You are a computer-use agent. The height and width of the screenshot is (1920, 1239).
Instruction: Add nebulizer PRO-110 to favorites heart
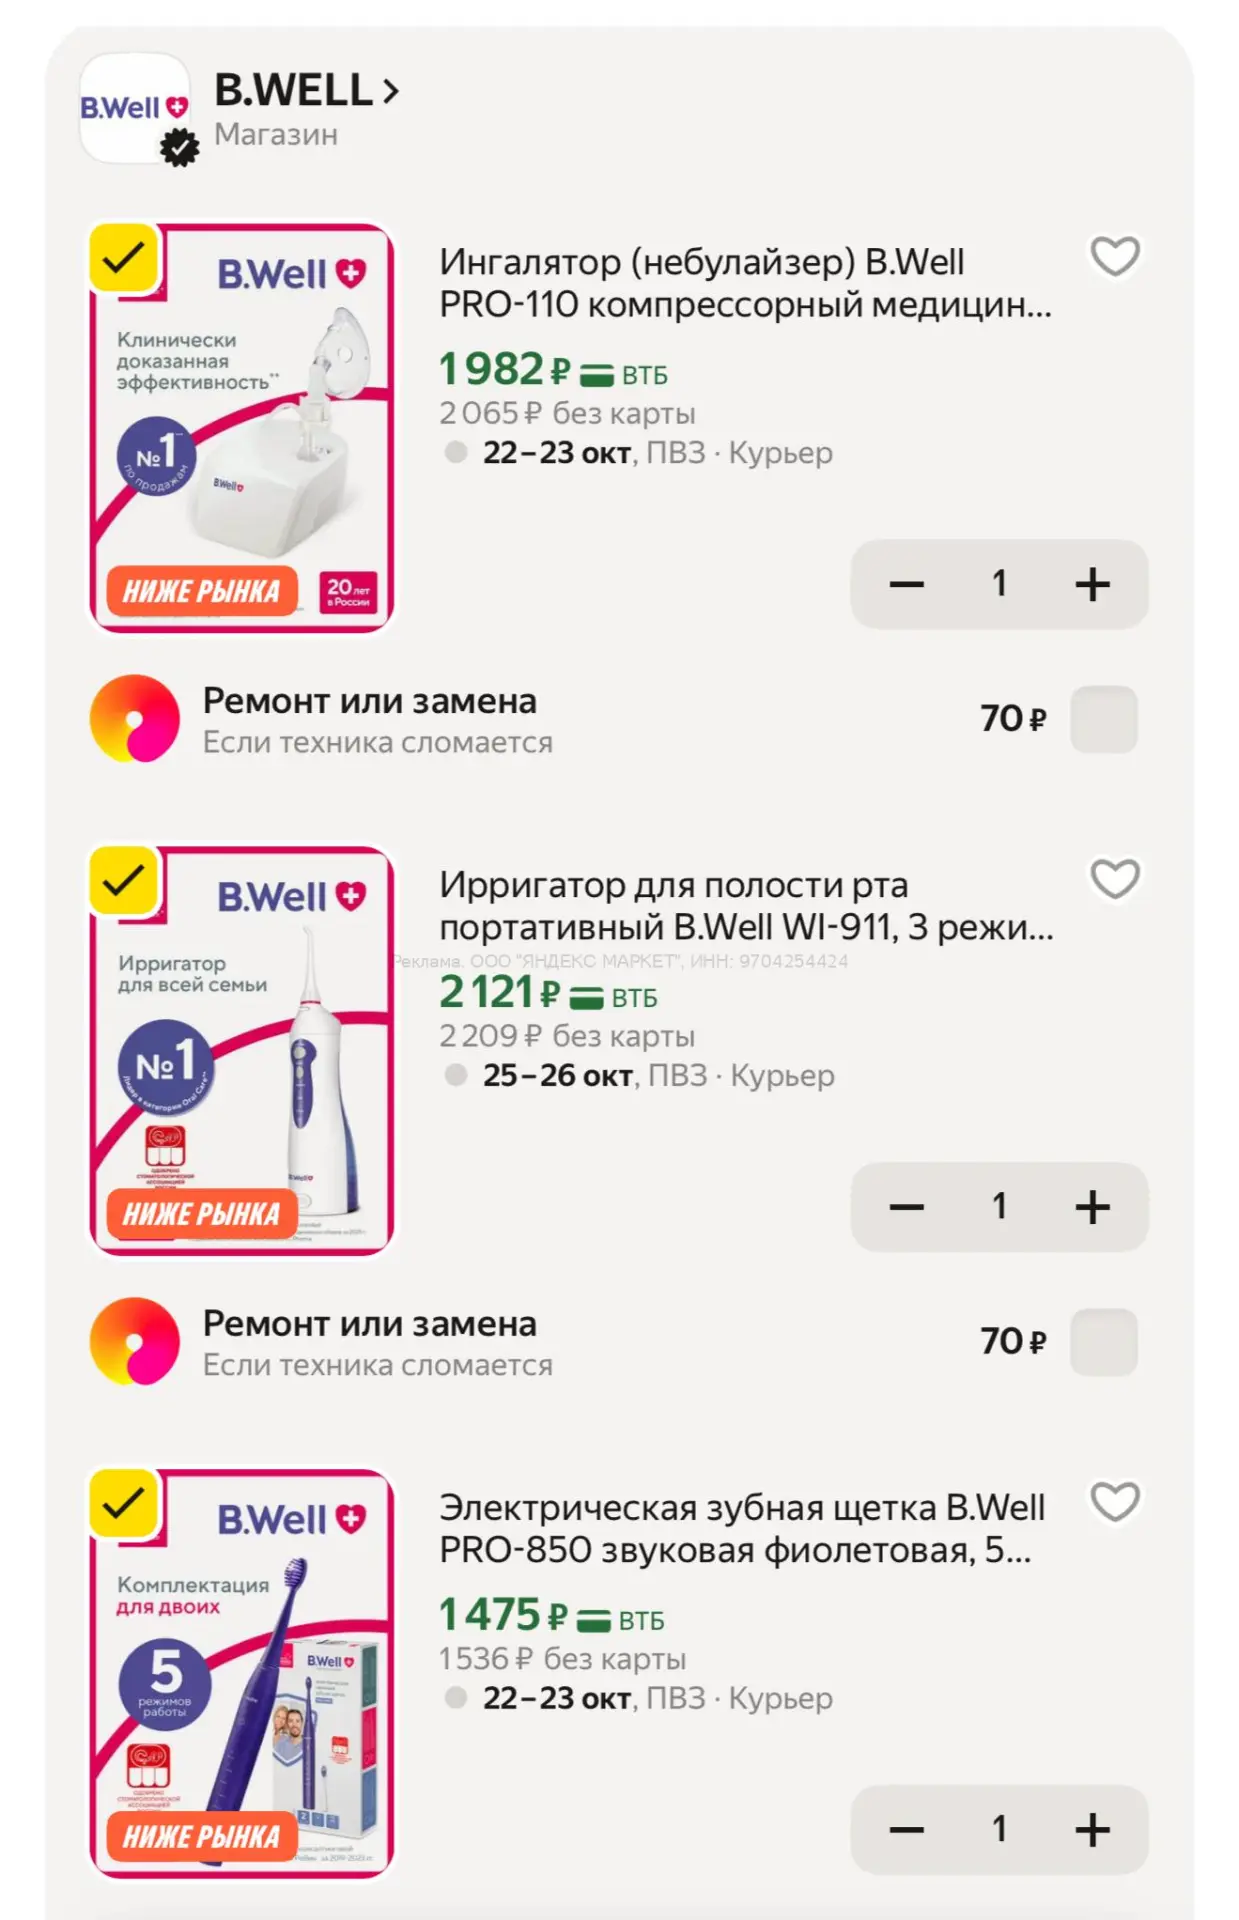point(1114,257)
